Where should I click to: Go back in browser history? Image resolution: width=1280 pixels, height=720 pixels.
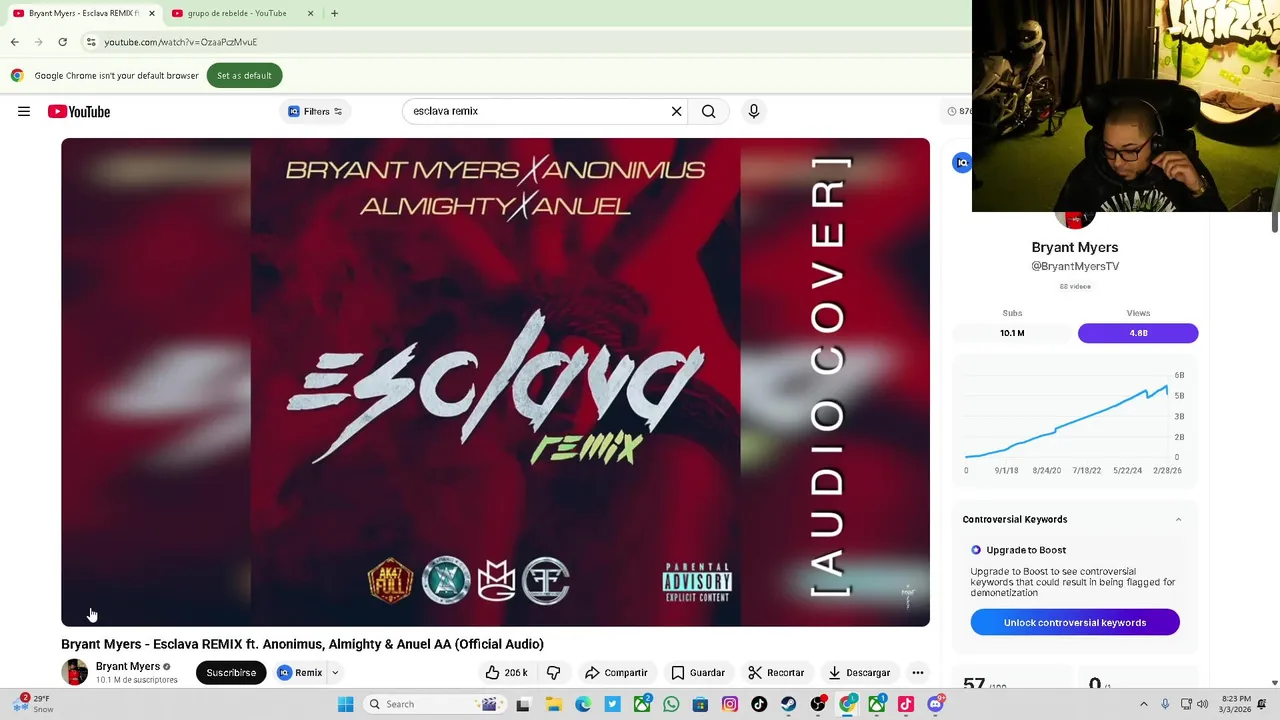(x=14, y=42)
